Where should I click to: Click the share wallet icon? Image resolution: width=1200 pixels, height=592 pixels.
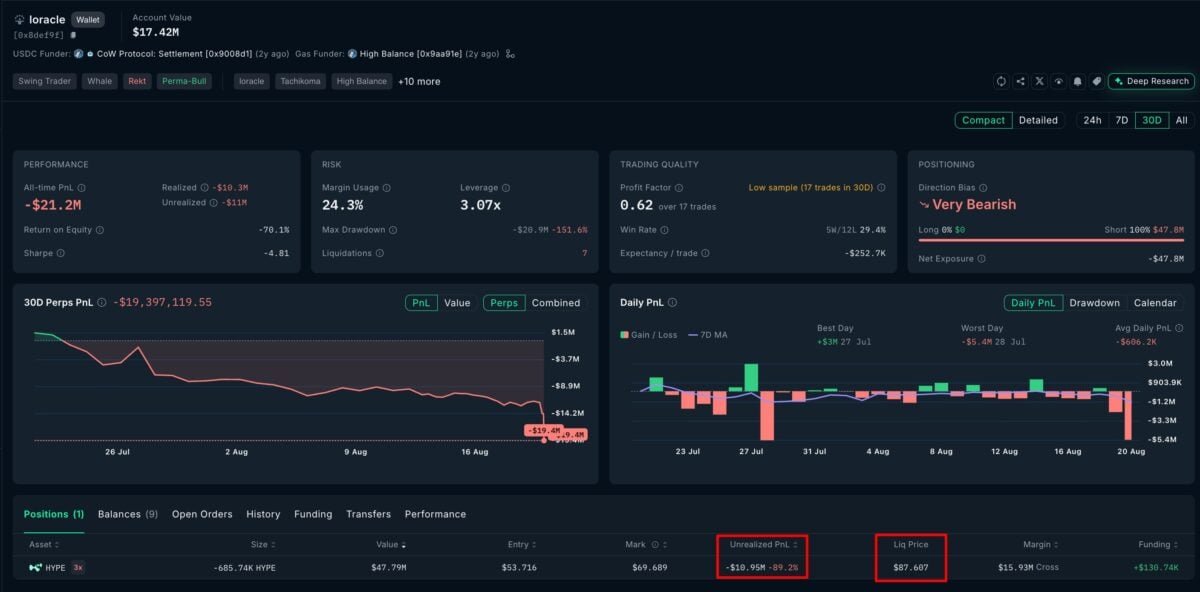(1020, 81)
